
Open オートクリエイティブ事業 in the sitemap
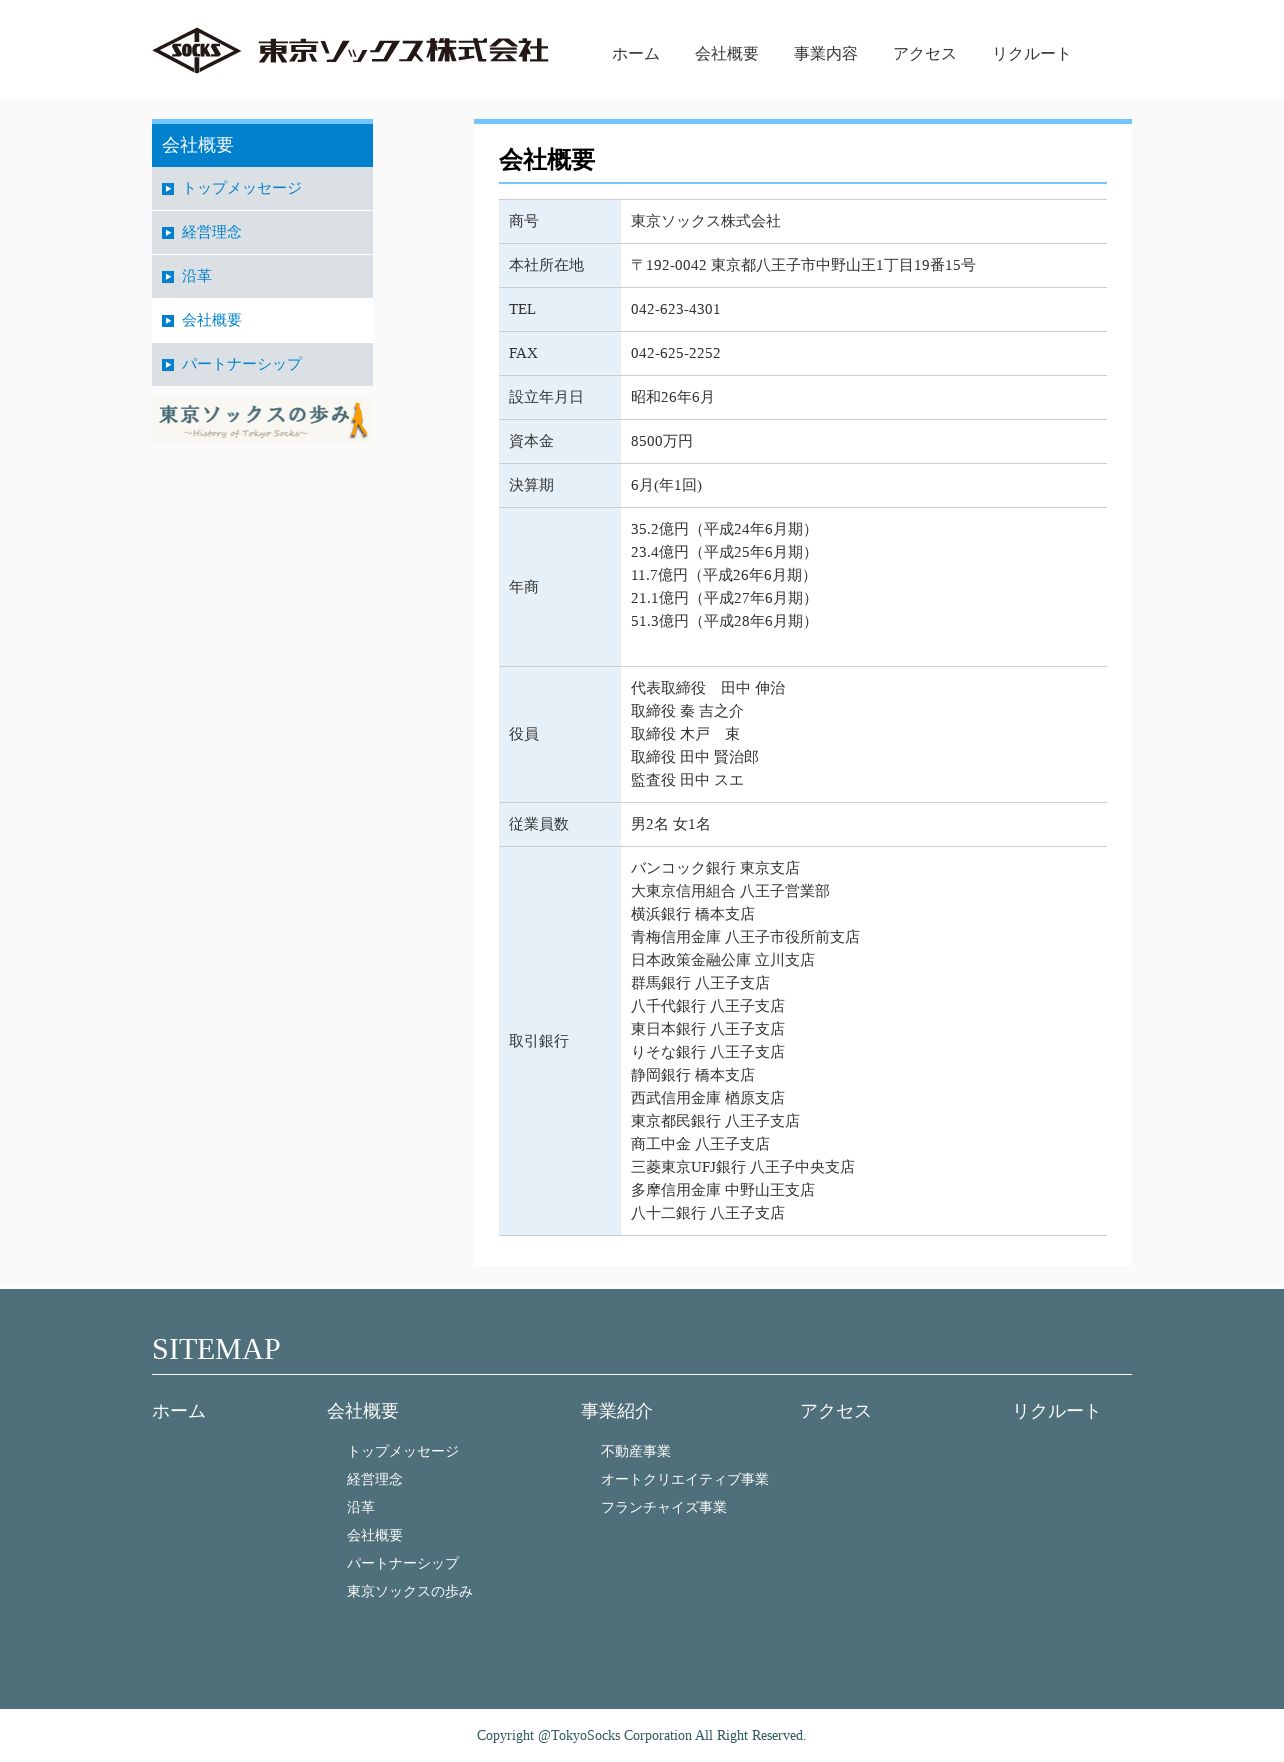pyautogui.click(x=685, y=1479)
